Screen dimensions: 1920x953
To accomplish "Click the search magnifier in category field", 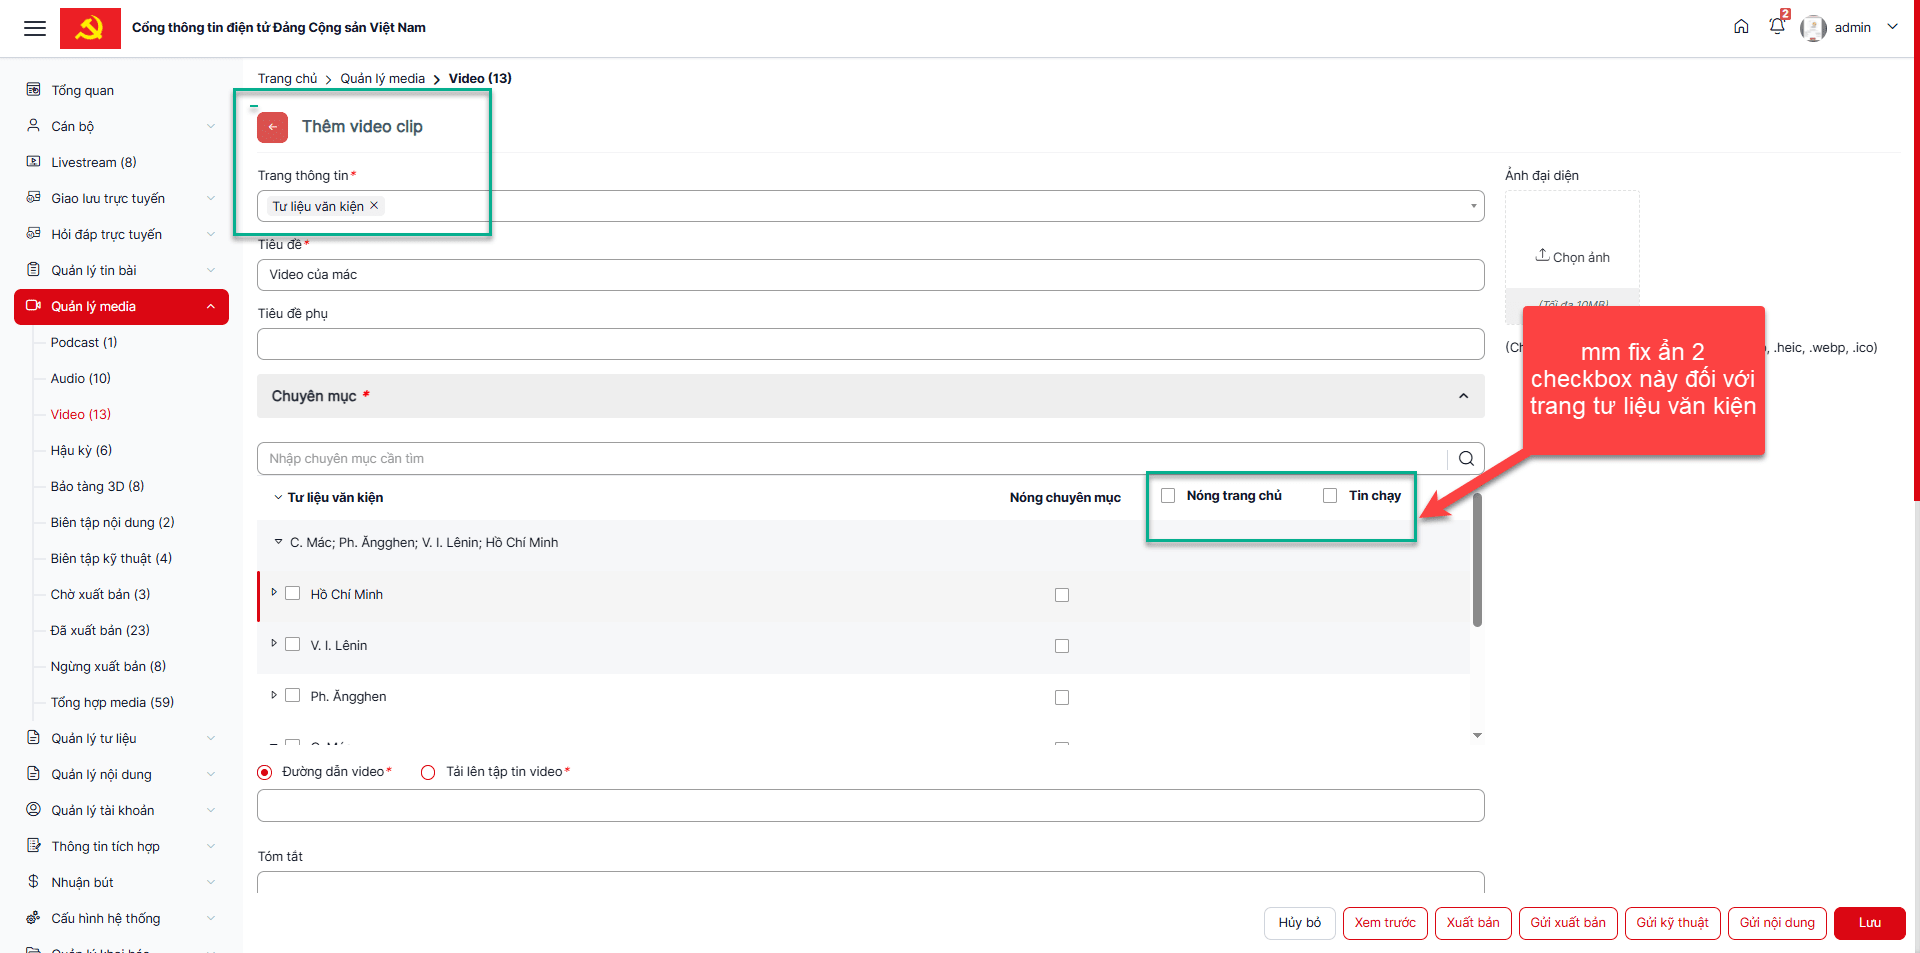I will coord(1466,459).
